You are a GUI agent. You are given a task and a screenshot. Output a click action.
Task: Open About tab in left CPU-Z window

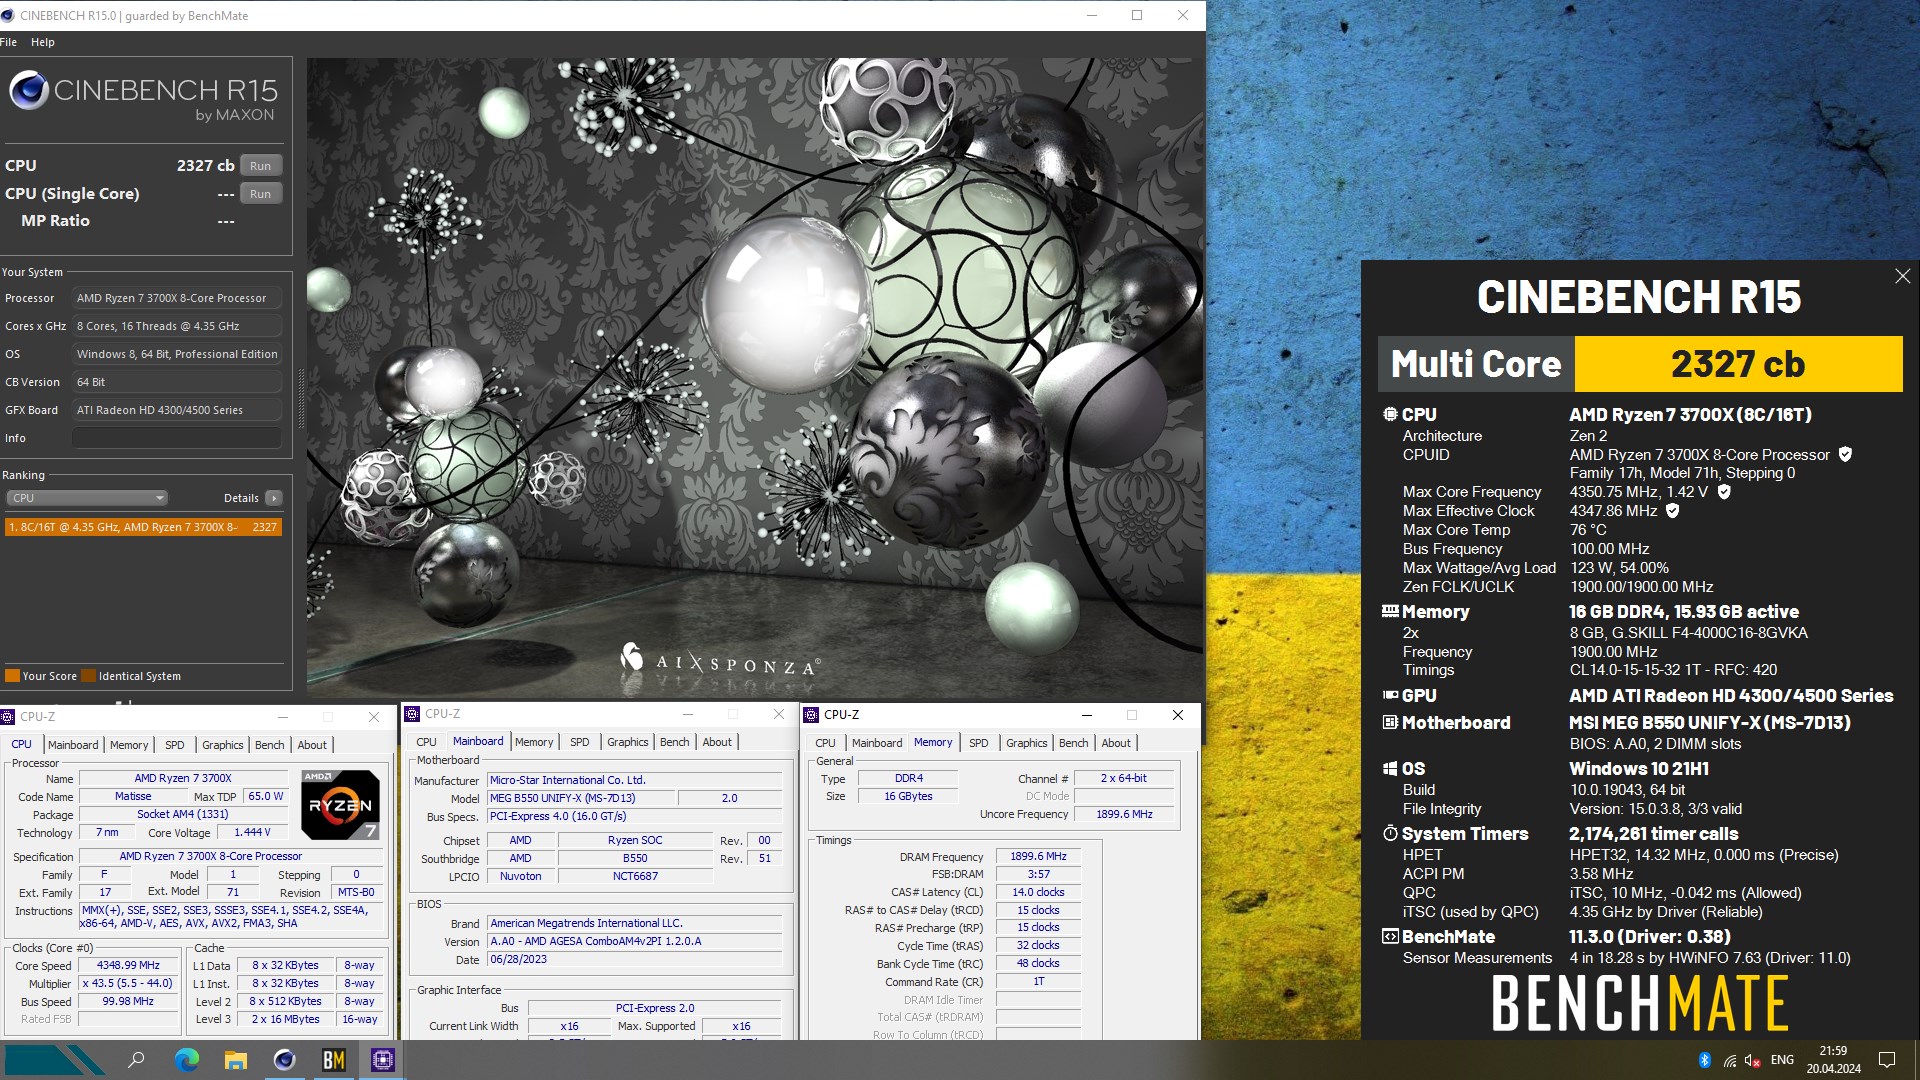coord(312,745)
